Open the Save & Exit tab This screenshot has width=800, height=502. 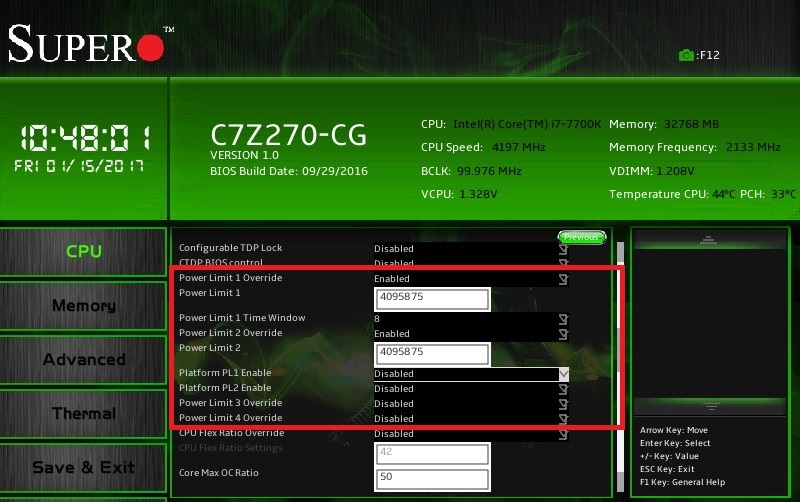tap(83, 468)
